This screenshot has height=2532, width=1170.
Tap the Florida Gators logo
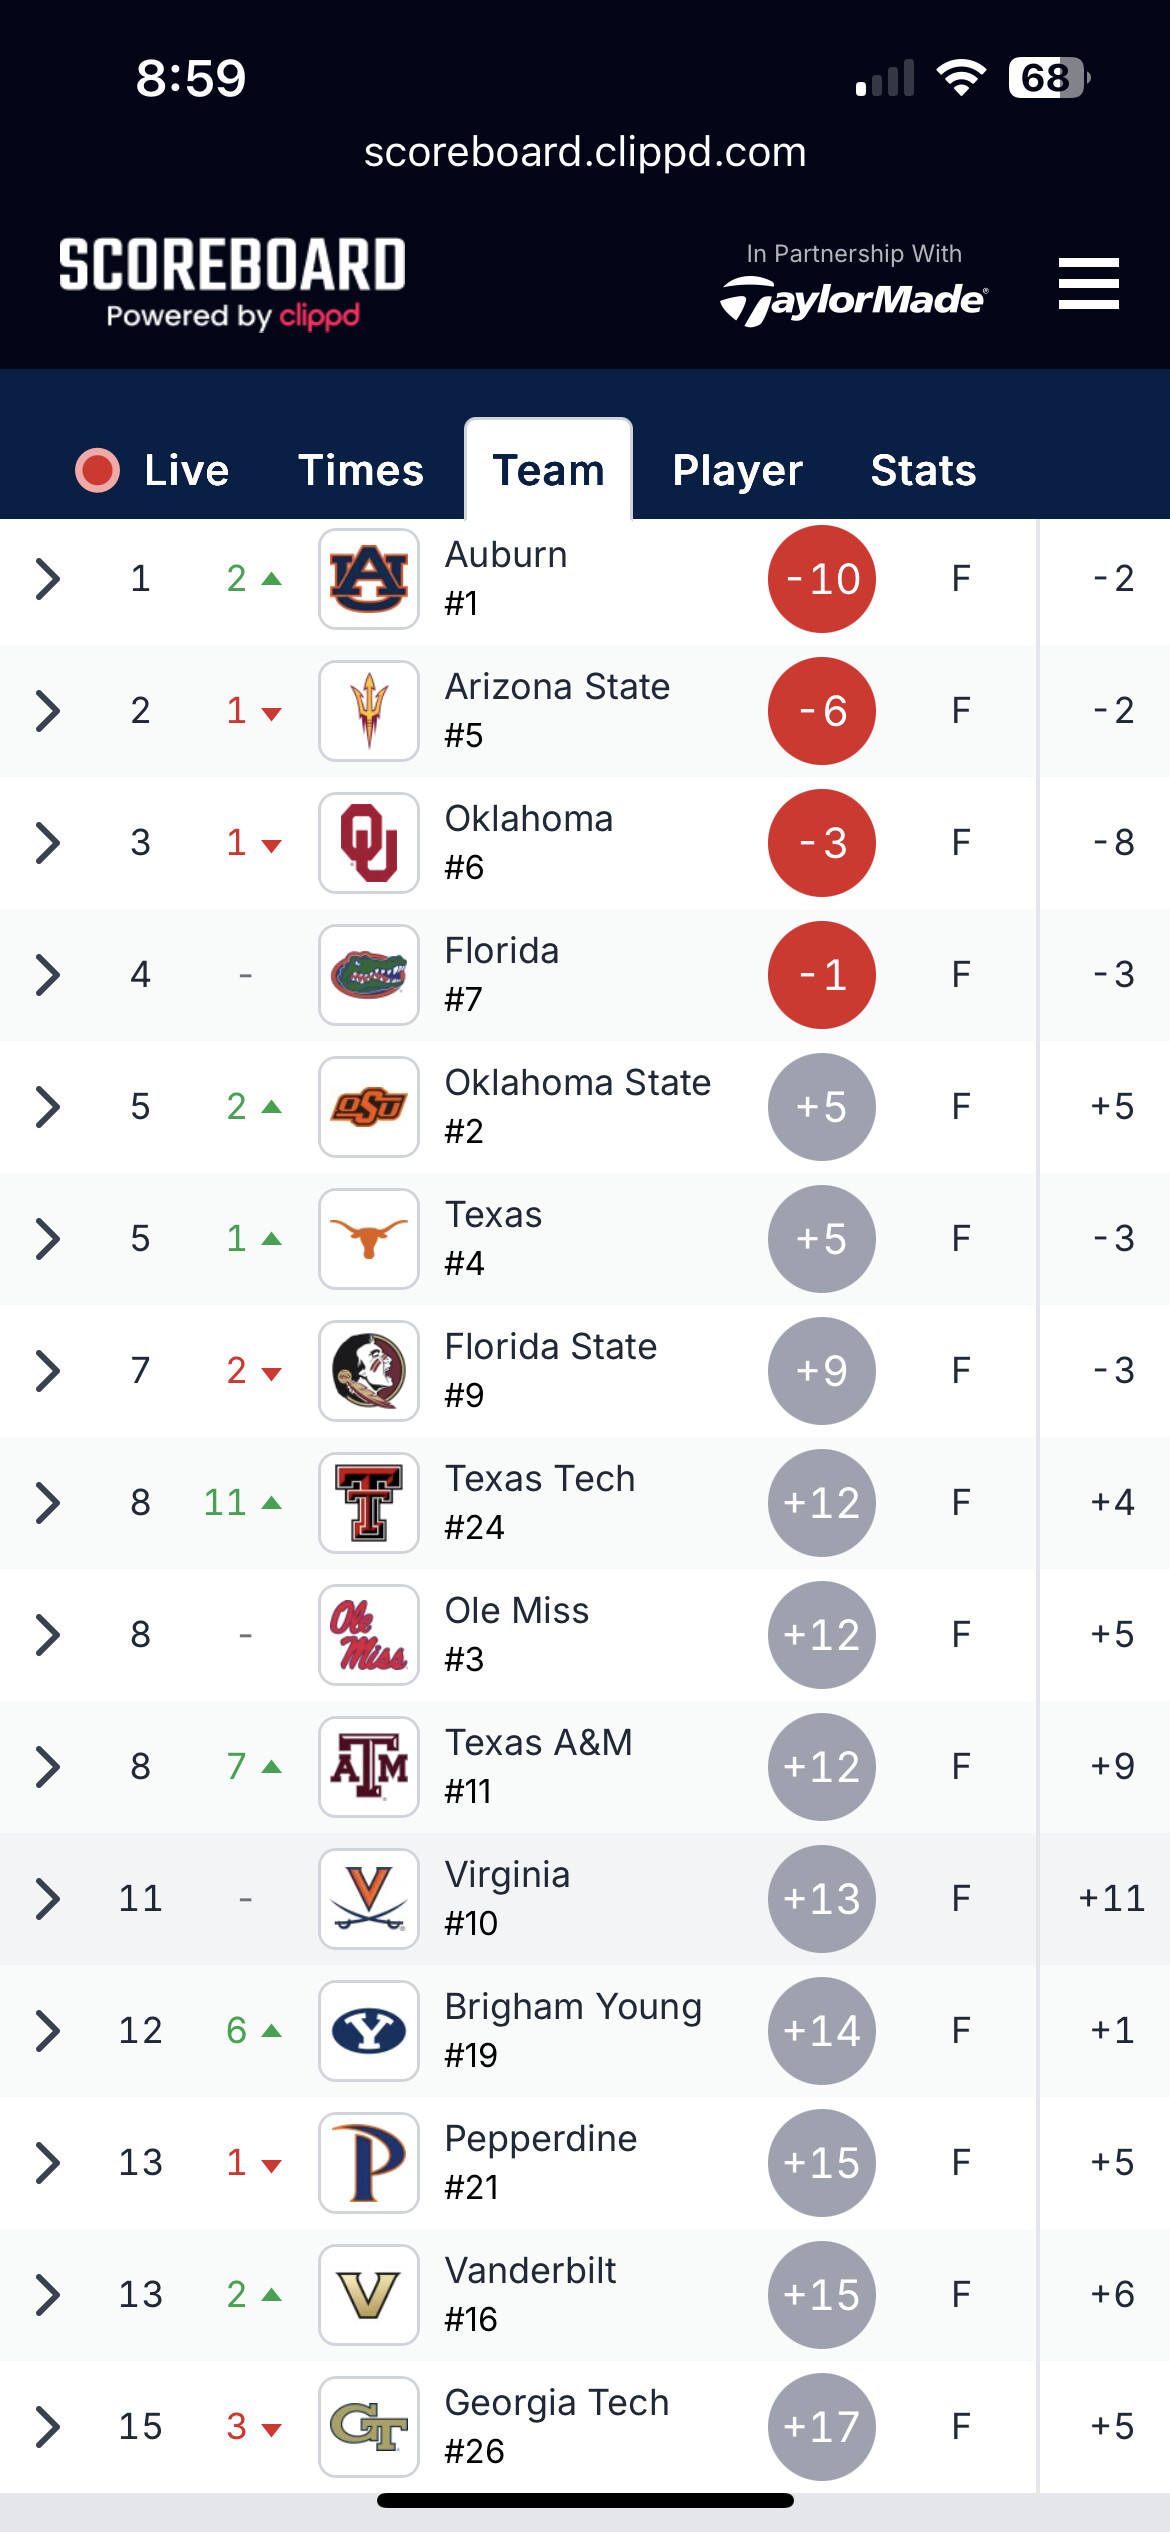(369, 975)
